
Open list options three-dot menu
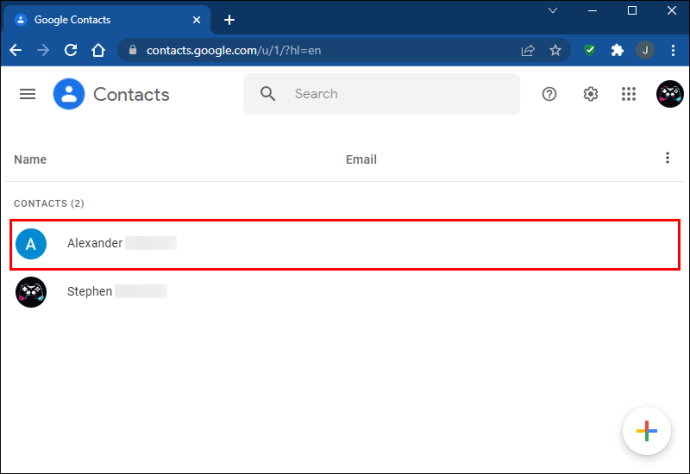pos(667,158)
